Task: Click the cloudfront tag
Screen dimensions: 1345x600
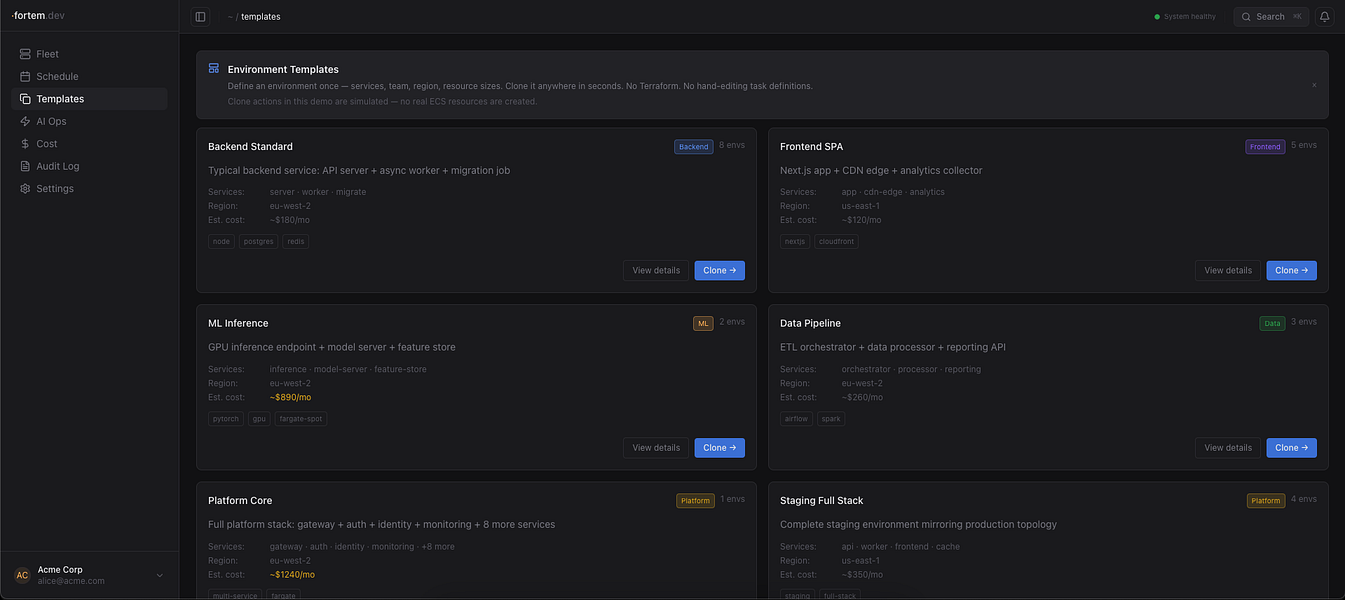Action: coord(836,241)
